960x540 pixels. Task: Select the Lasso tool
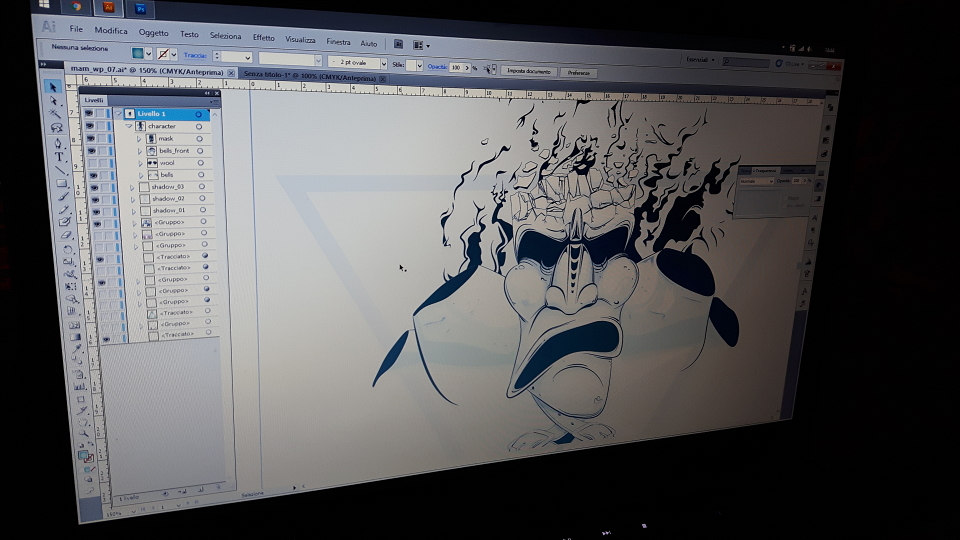(x=57, y=127)
